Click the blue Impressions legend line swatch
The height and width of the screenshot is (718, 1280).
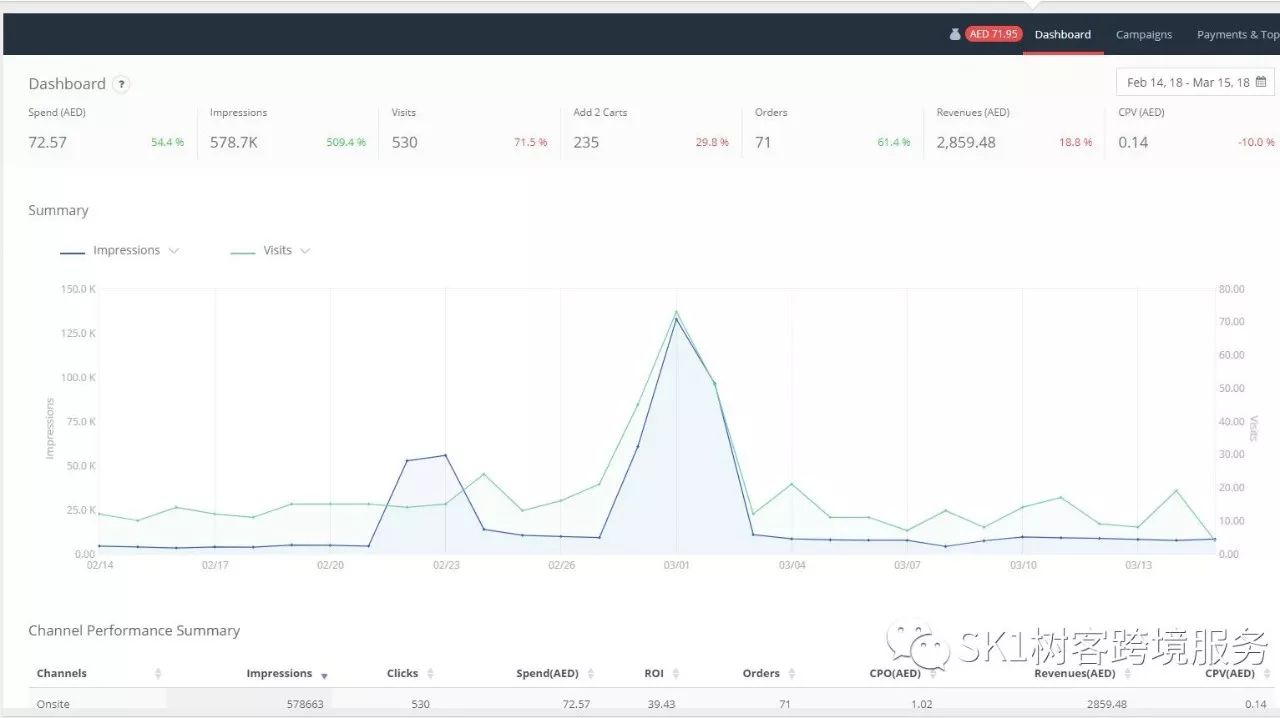(x=72, y=252)
